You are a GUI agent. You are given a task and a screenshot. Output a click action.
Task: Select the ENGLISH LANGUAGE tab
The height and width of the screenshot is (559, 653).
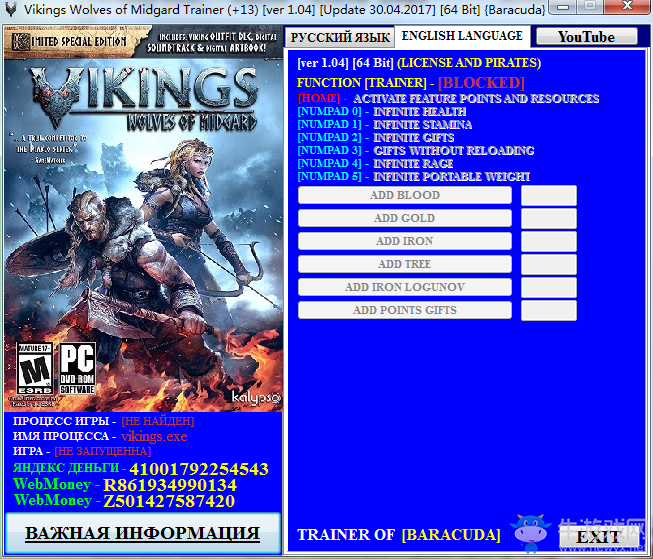coord(462,36)
